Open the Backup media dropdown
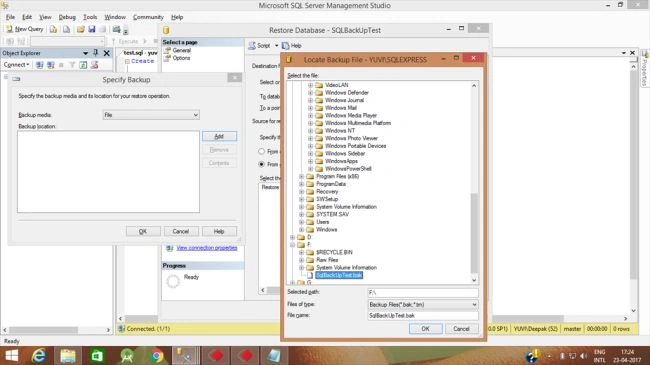 coord(151,115)
